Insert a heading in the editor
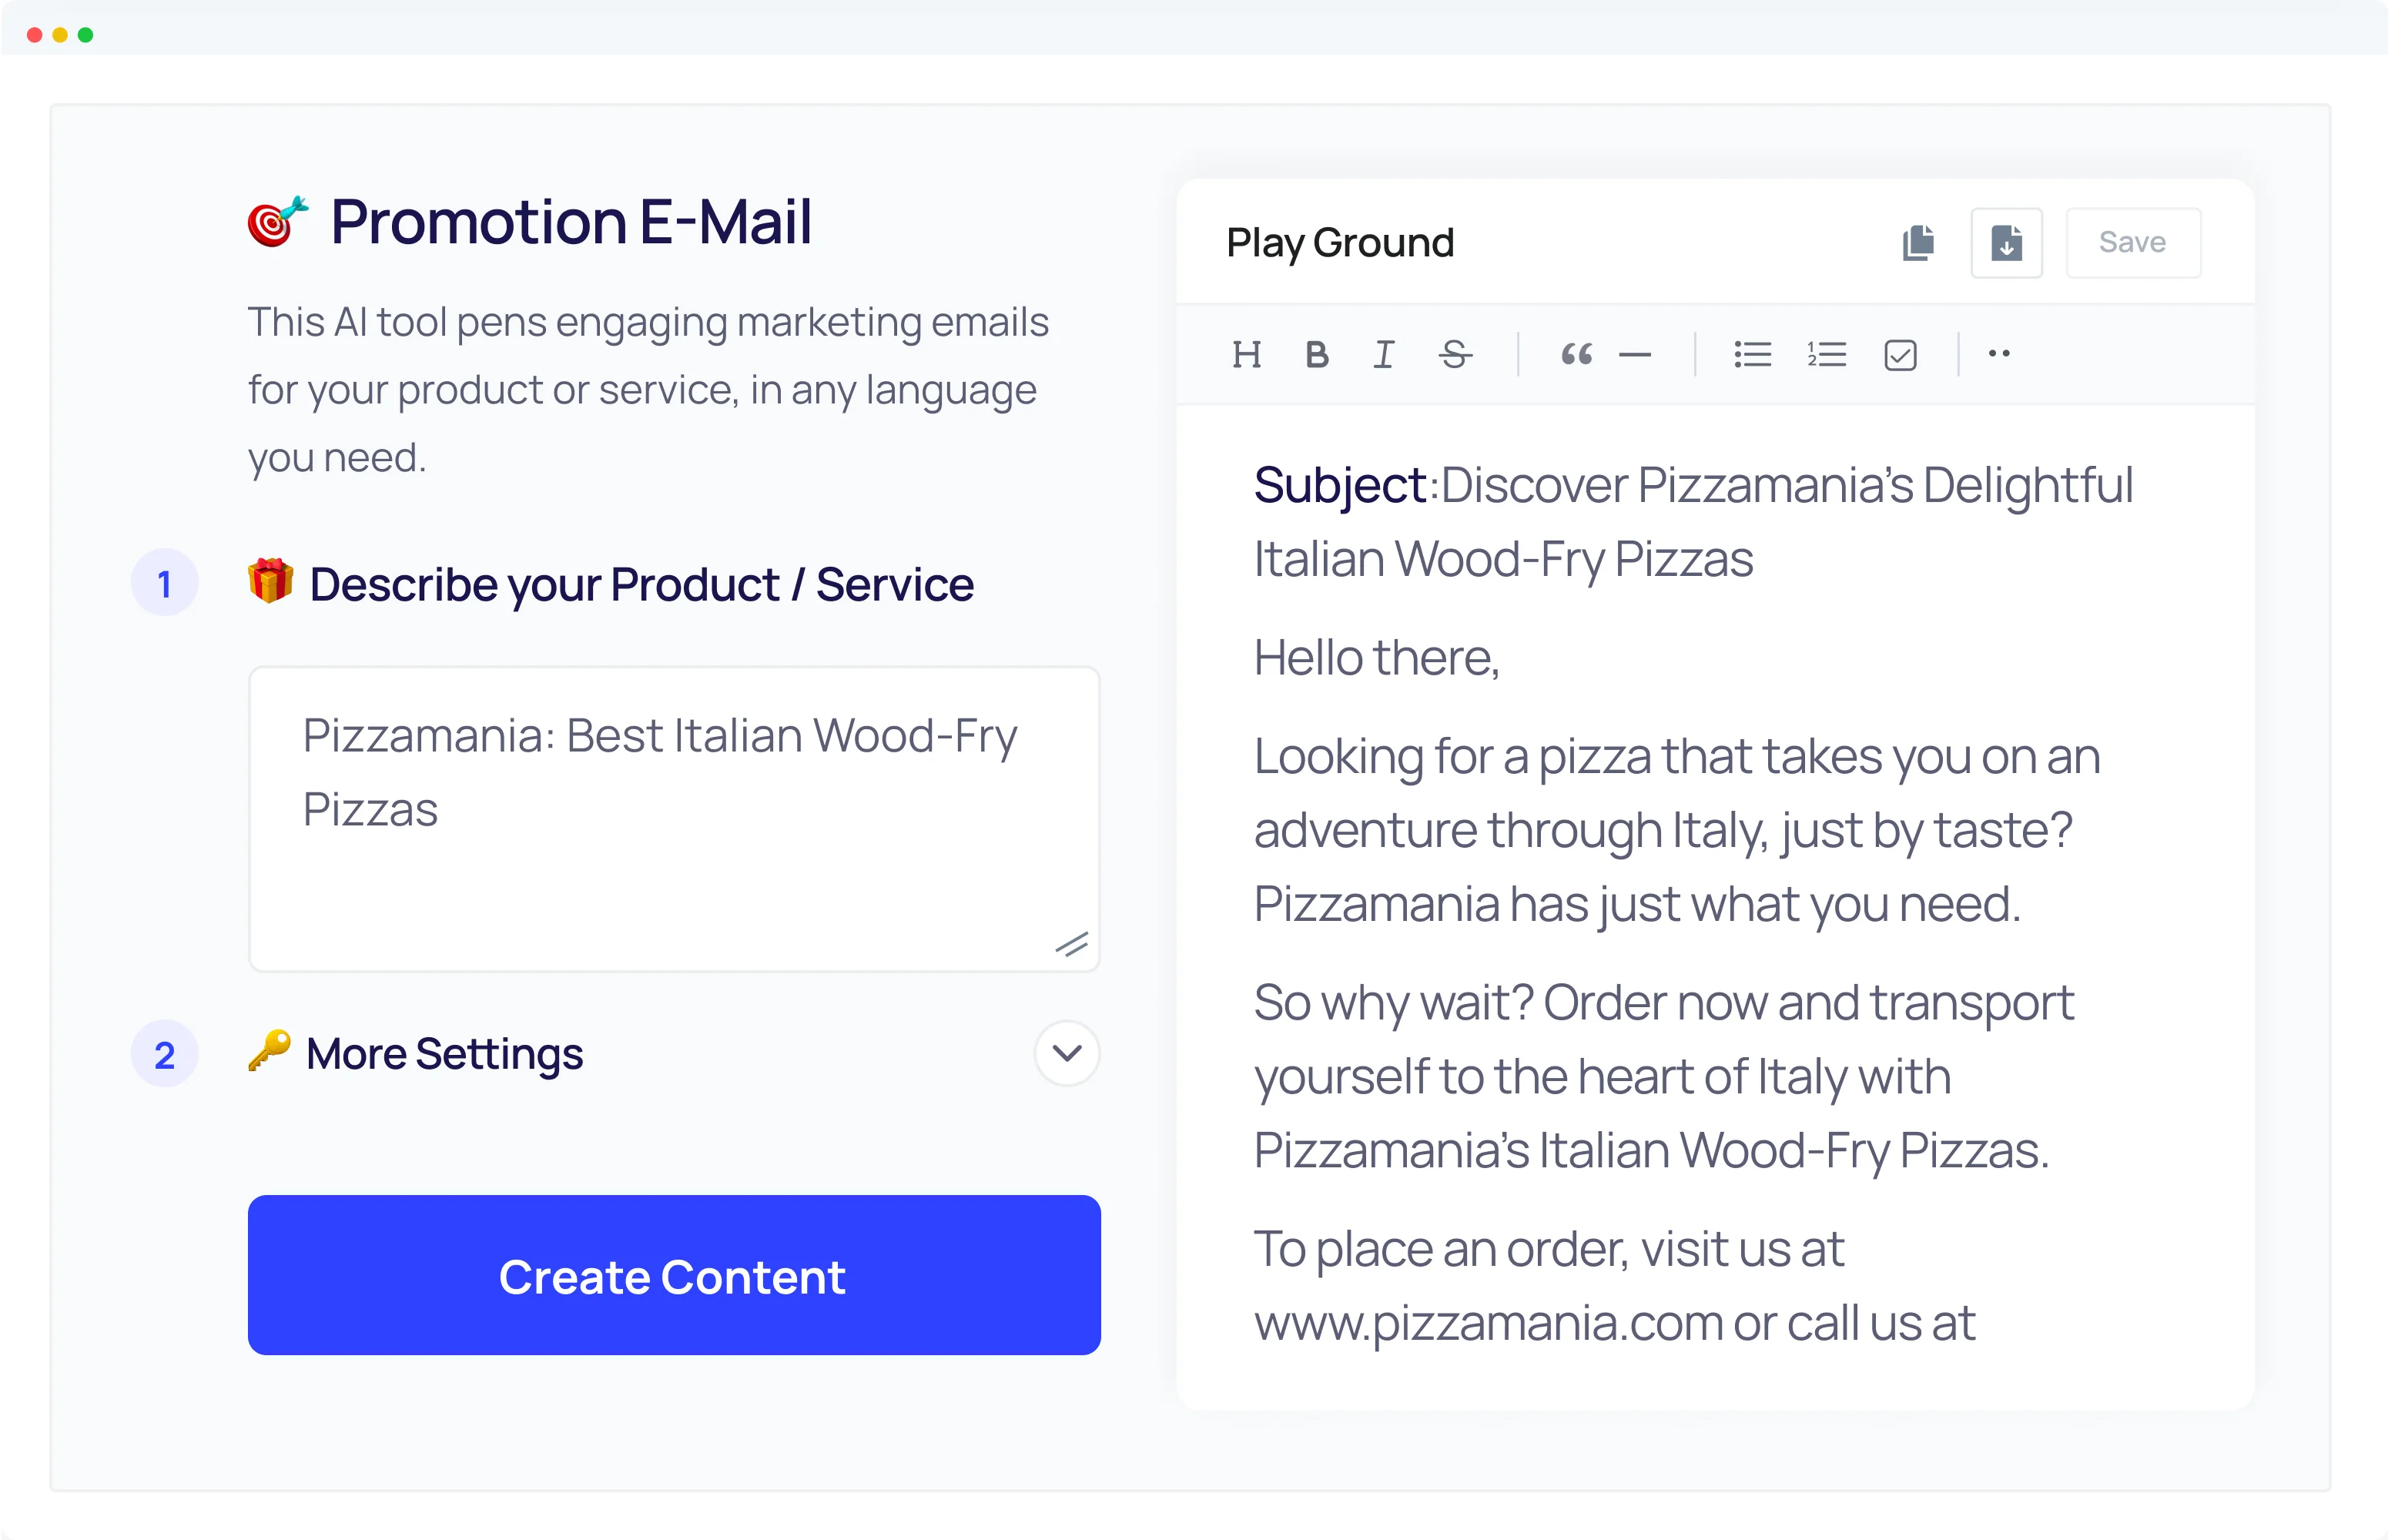Screen dimensions: 2388x1540 (1247, 354)
